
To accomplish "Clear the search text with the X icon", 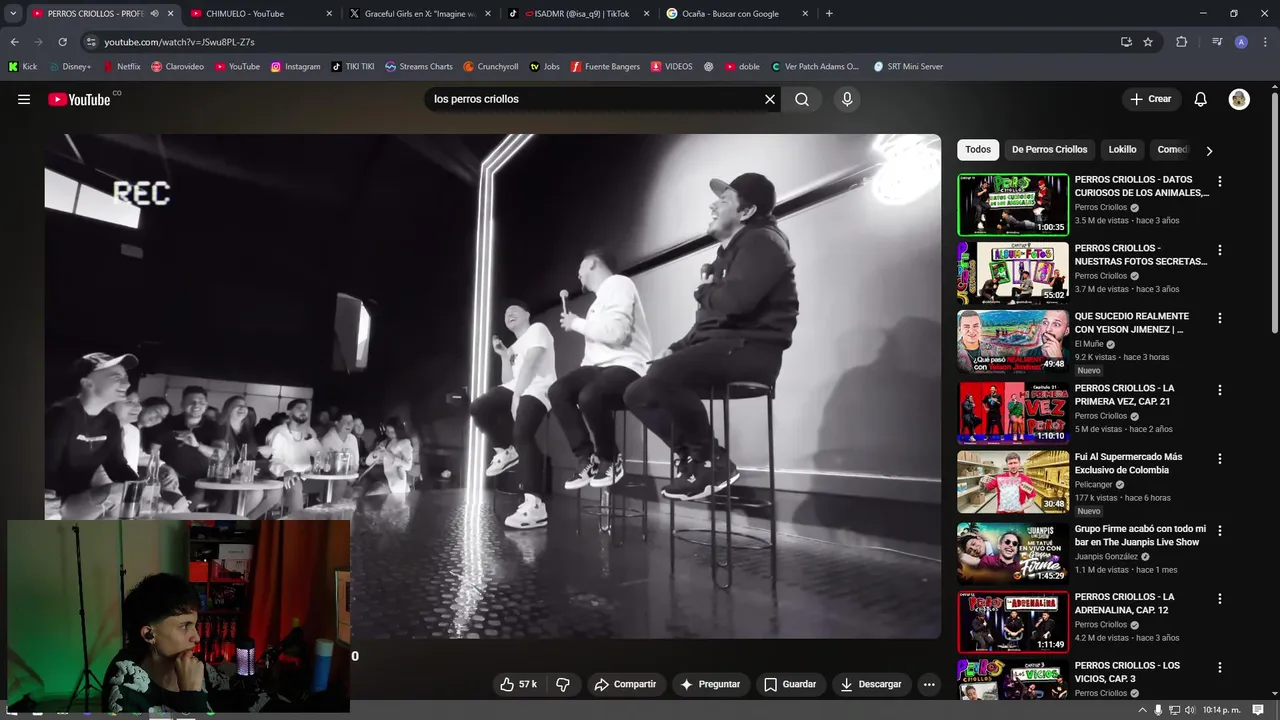I will click(770, 99).
